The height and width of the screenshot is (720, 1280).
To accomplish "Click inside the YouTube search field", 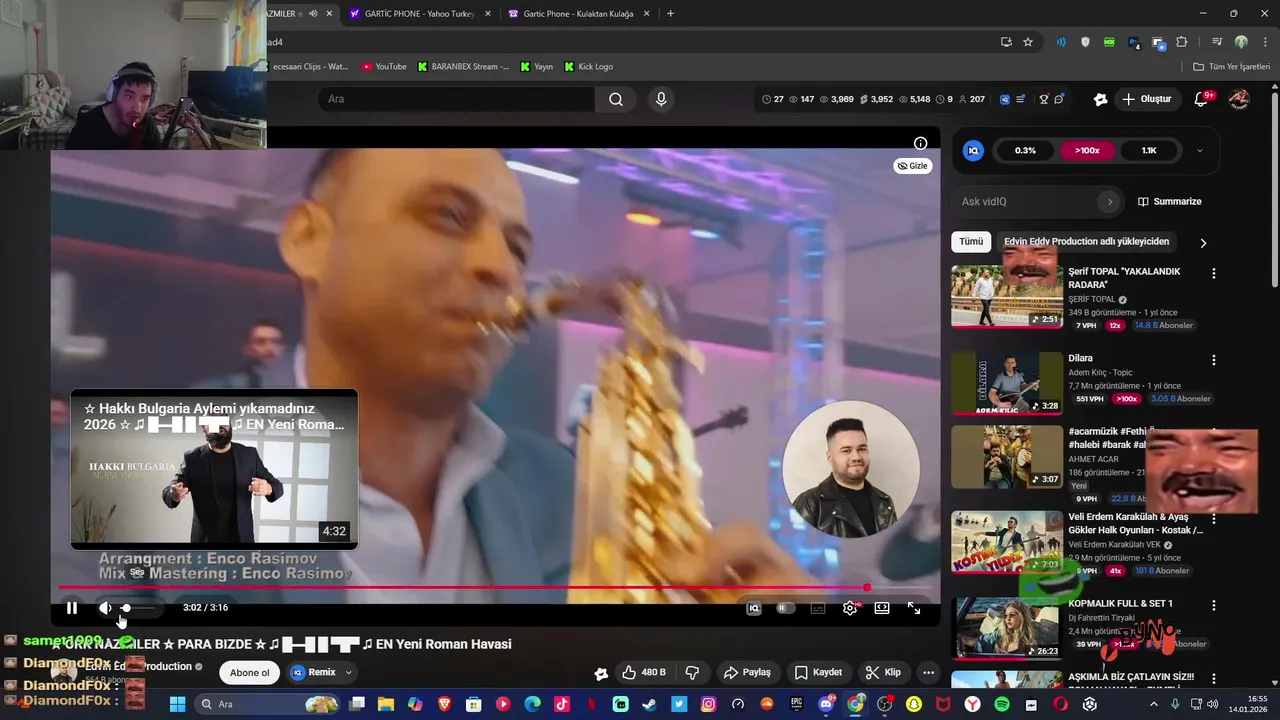I will click(x=456, y=99).
